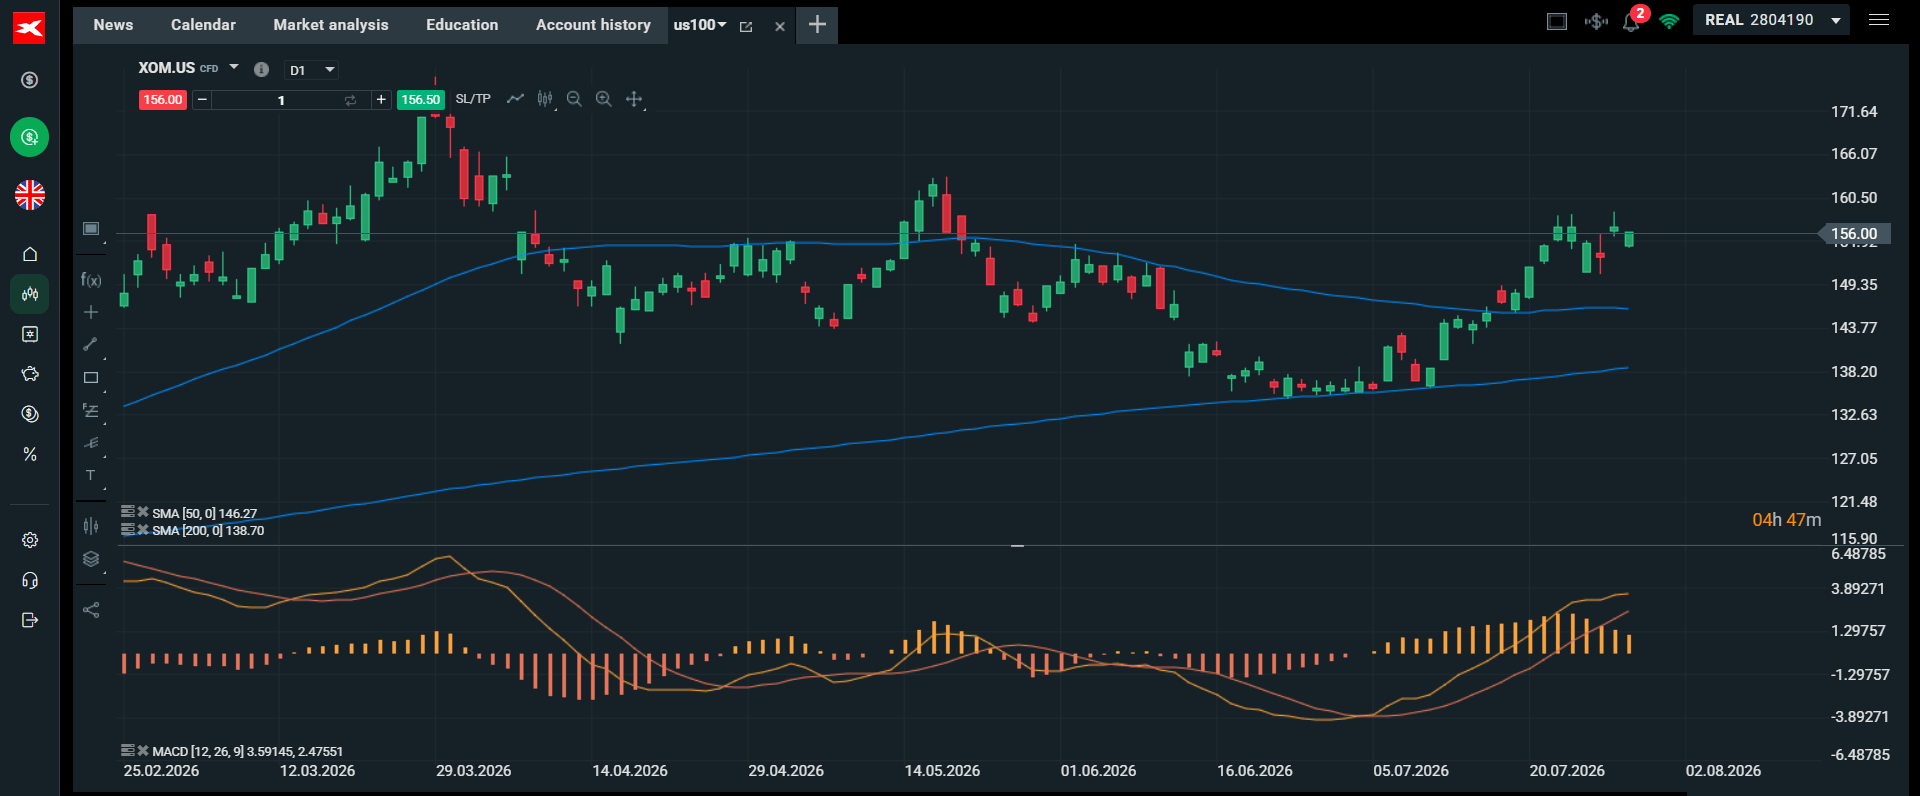The width and height of the screenshot is (1920, 796).
Task: Click the share chart icon
Action: pyautogui.click(x=91, y=610)
